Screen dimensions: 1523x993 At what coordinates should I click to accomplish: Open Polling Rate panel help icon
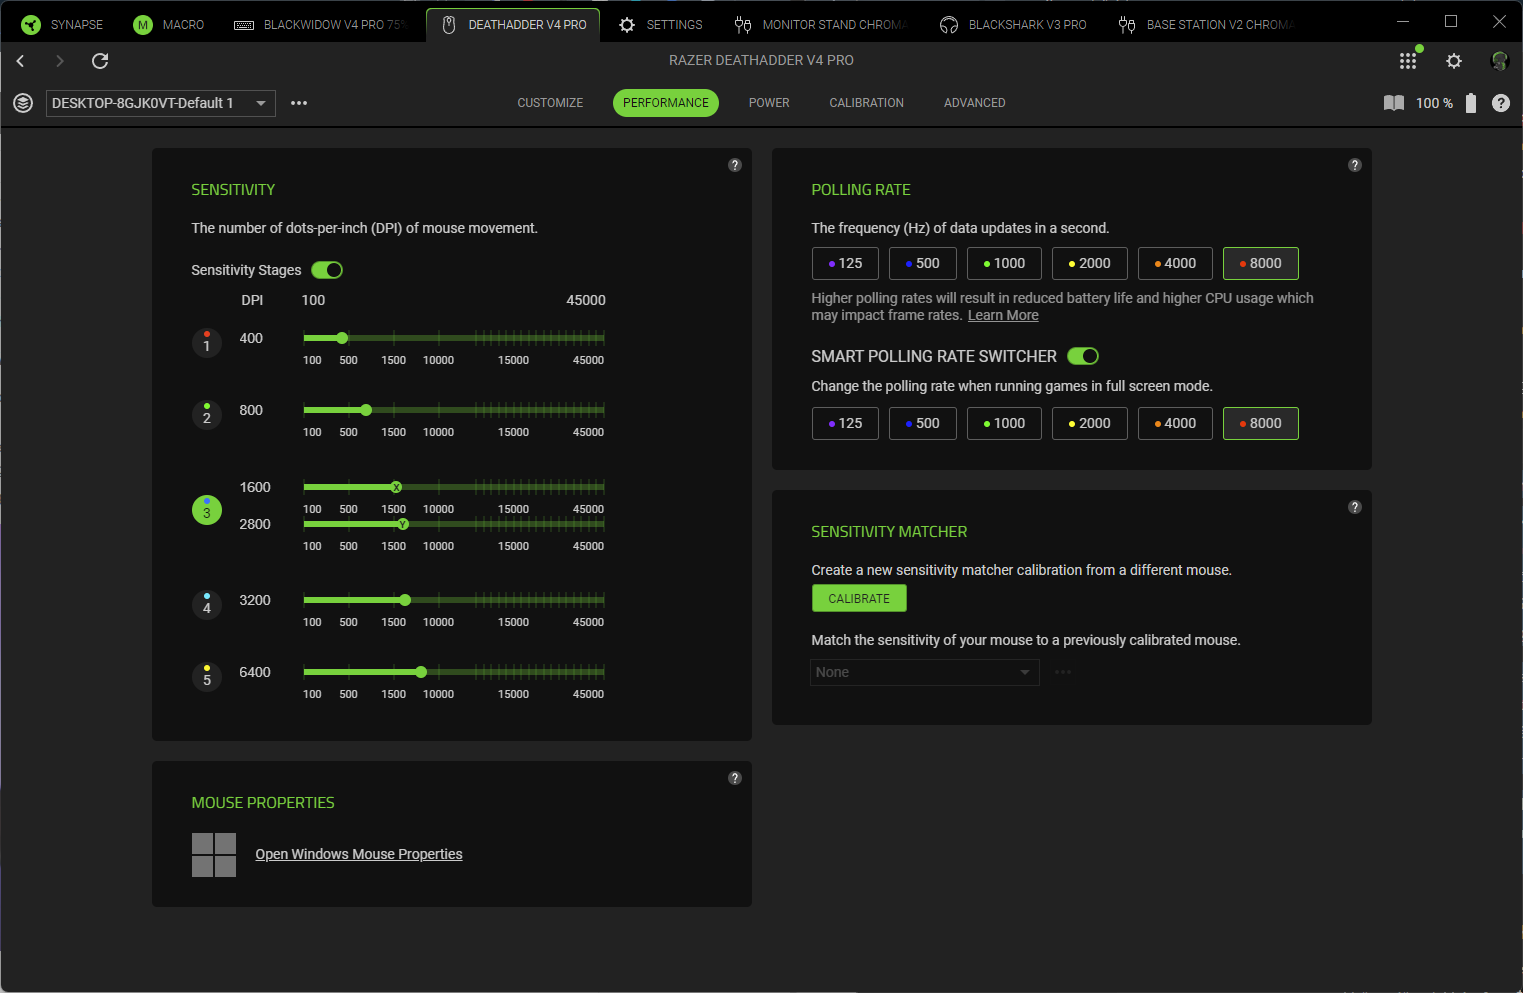point(1355,165)
